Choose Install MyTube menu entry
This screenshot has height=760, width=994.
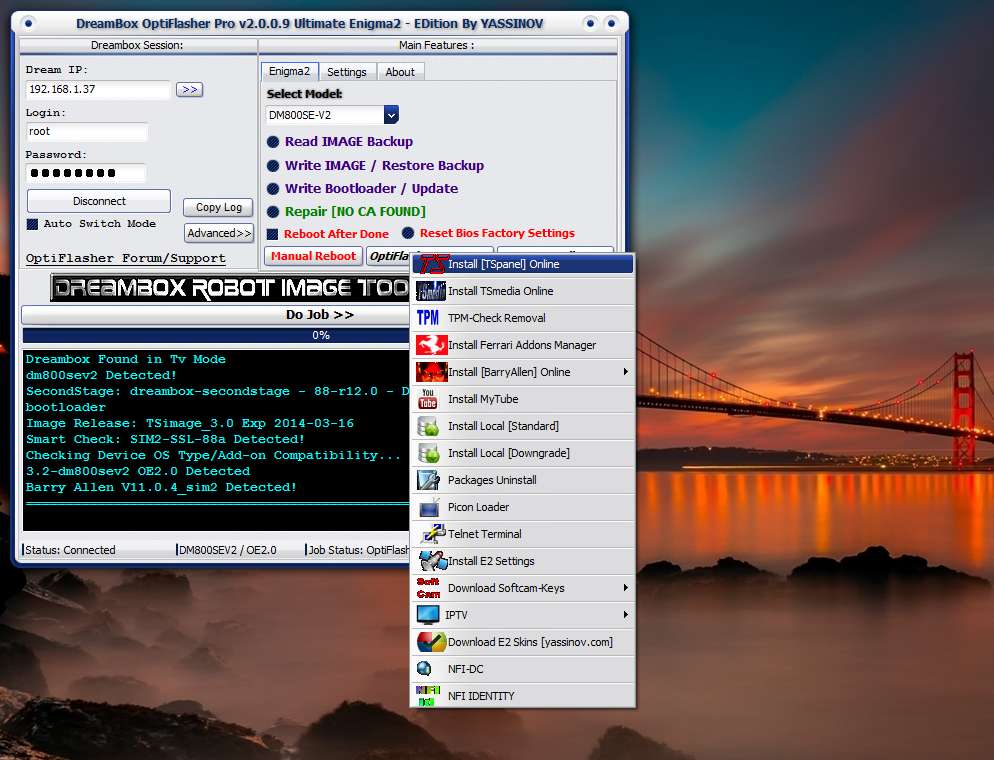tap(523, 399)
